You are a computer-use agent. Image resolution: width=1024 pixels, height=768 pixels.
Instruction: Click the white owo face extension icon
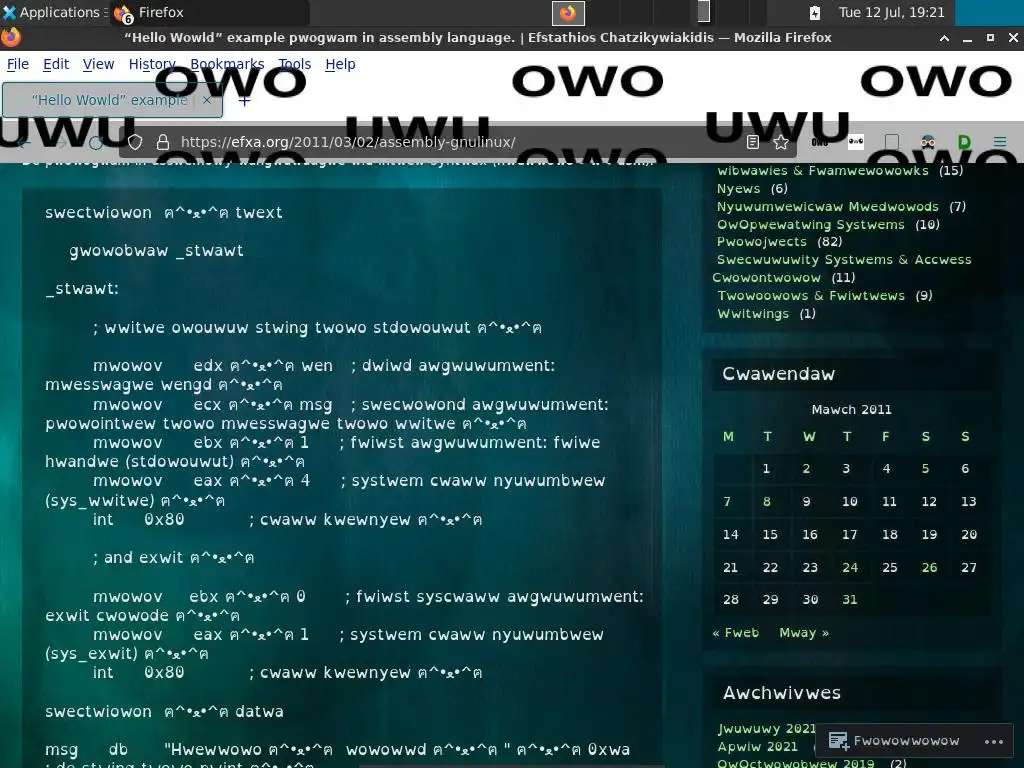(856, 142)
